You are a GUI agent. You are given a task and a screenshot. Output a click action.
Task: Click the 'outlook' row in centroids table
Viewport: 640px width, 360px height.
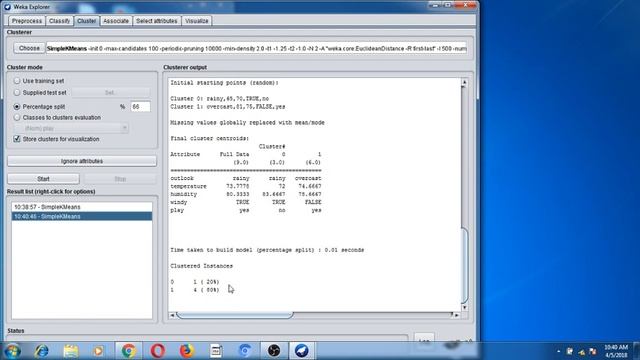tap(246, 178)
